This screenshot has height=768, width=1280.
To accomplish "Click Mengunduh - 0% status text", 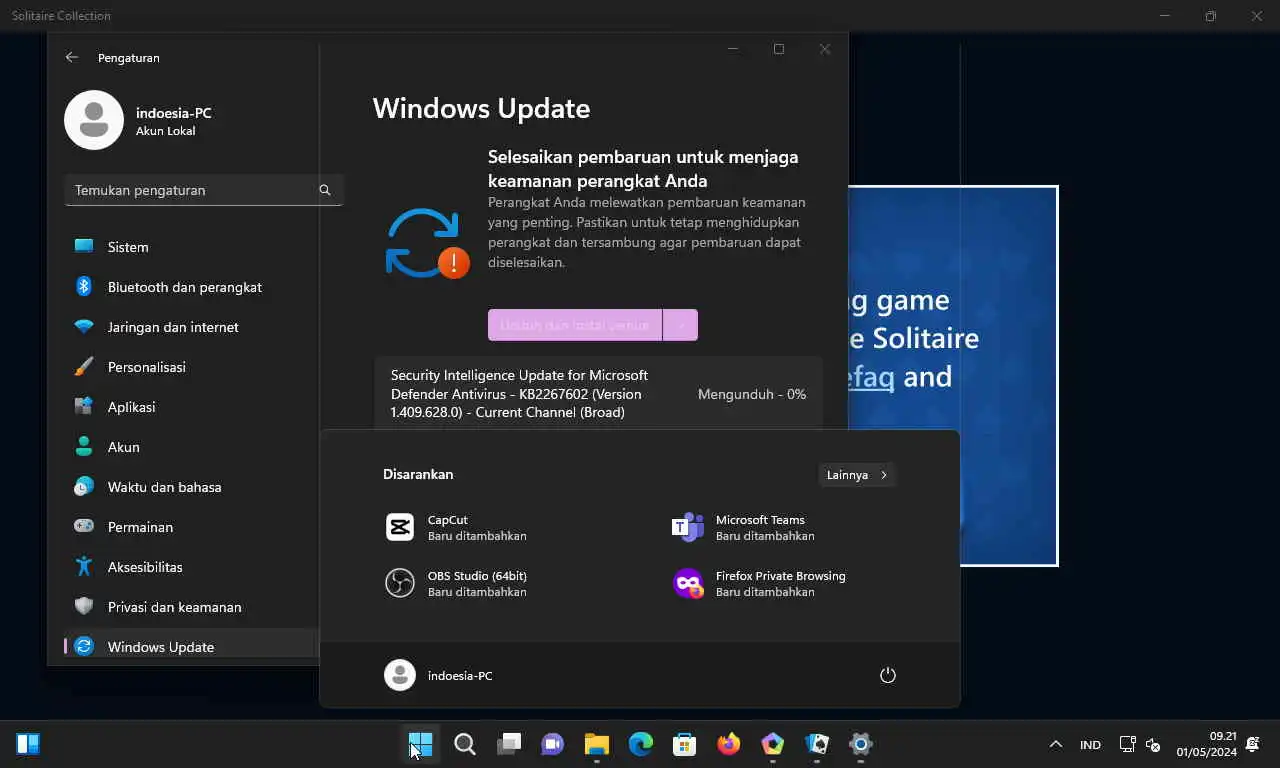I will 752,394.
